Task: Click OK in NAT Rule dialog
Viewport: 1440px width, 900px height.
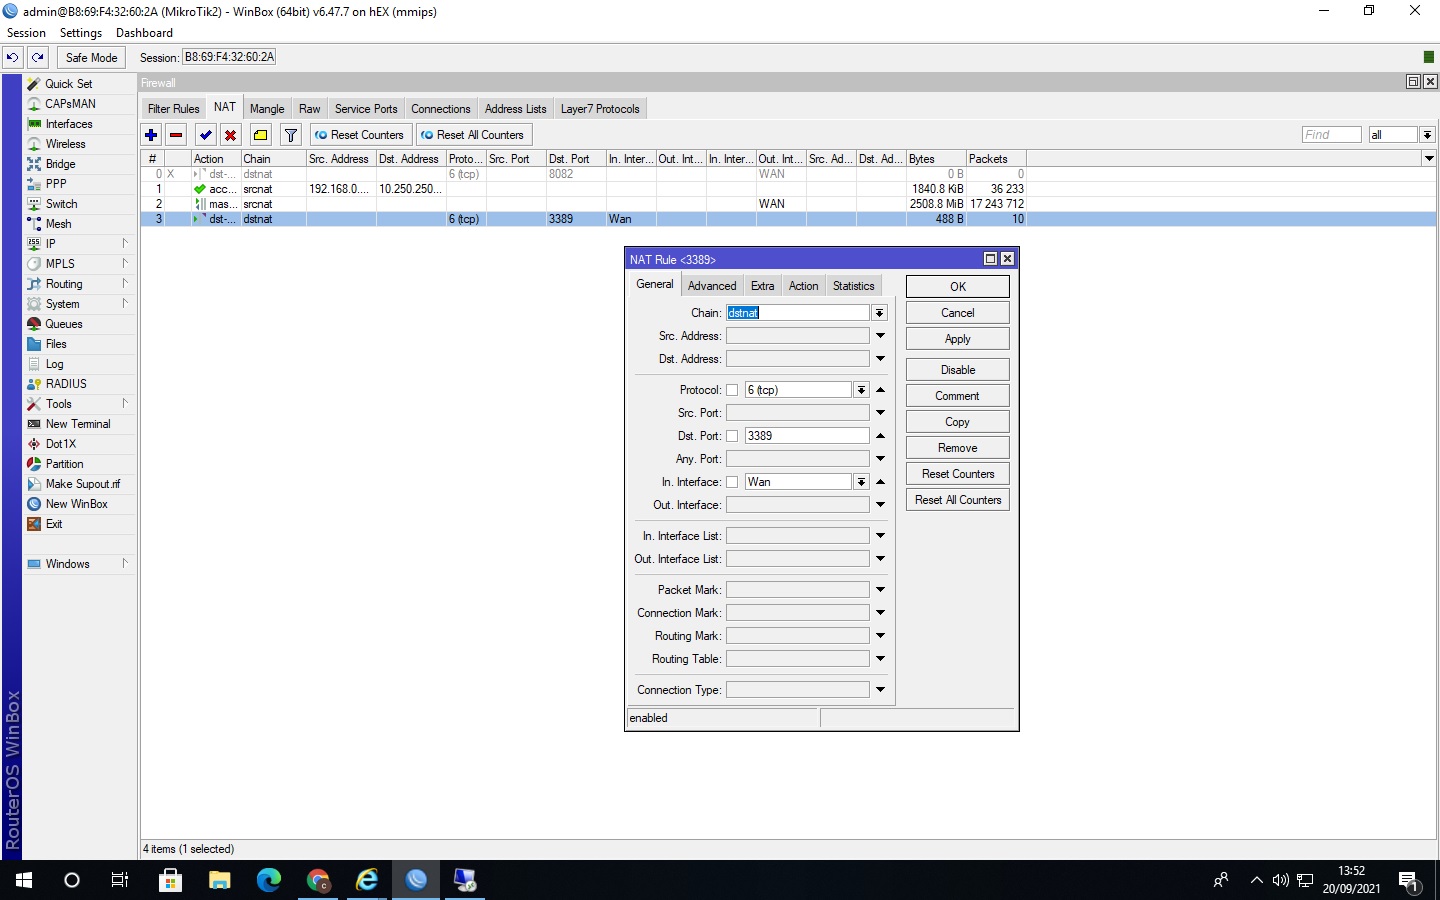Action: pyautogui.click(x=957, y=287)
